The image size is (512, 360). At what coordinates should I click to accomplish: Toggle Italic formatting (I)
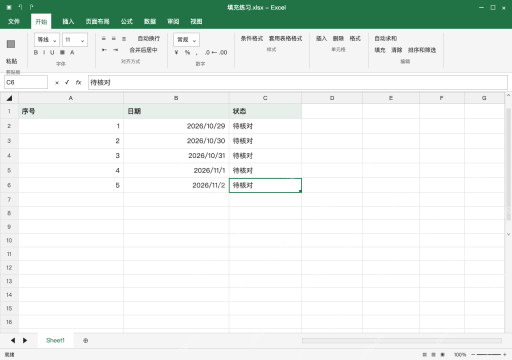tap(44, 52)
